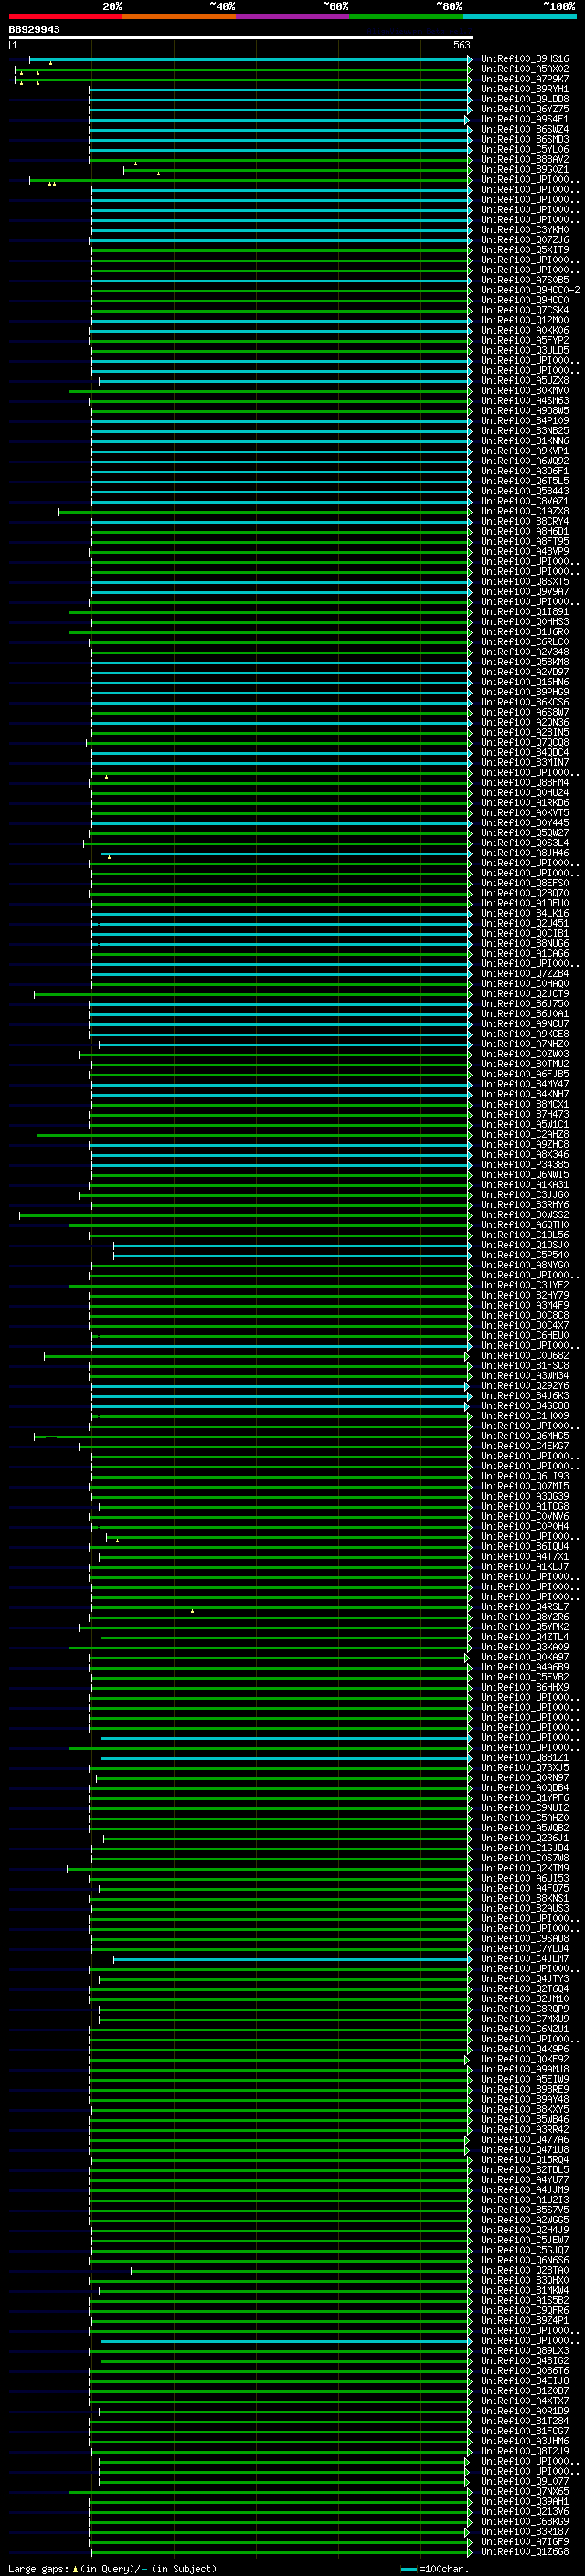Image resolution: width=585 pixels, height=2576 pixels.
Task: Select the UniRef100_A3D6F1 label
Action: point(524,471)
